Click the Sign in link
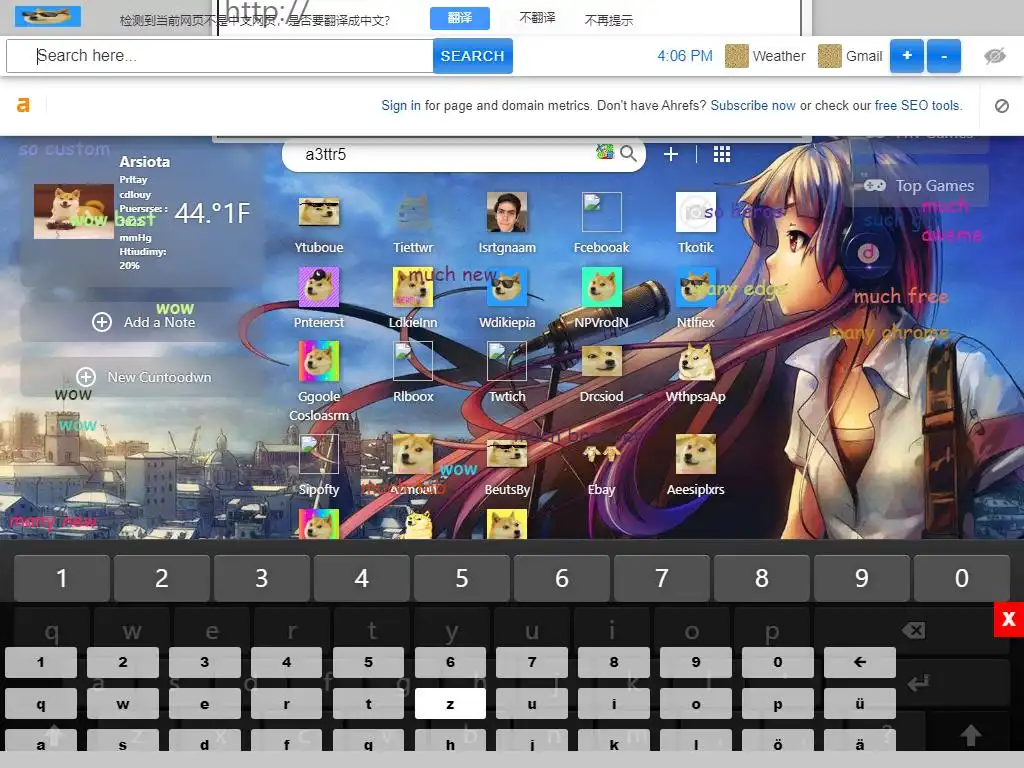The height and width of the screenshot is (768, 1024). point(401,106)
